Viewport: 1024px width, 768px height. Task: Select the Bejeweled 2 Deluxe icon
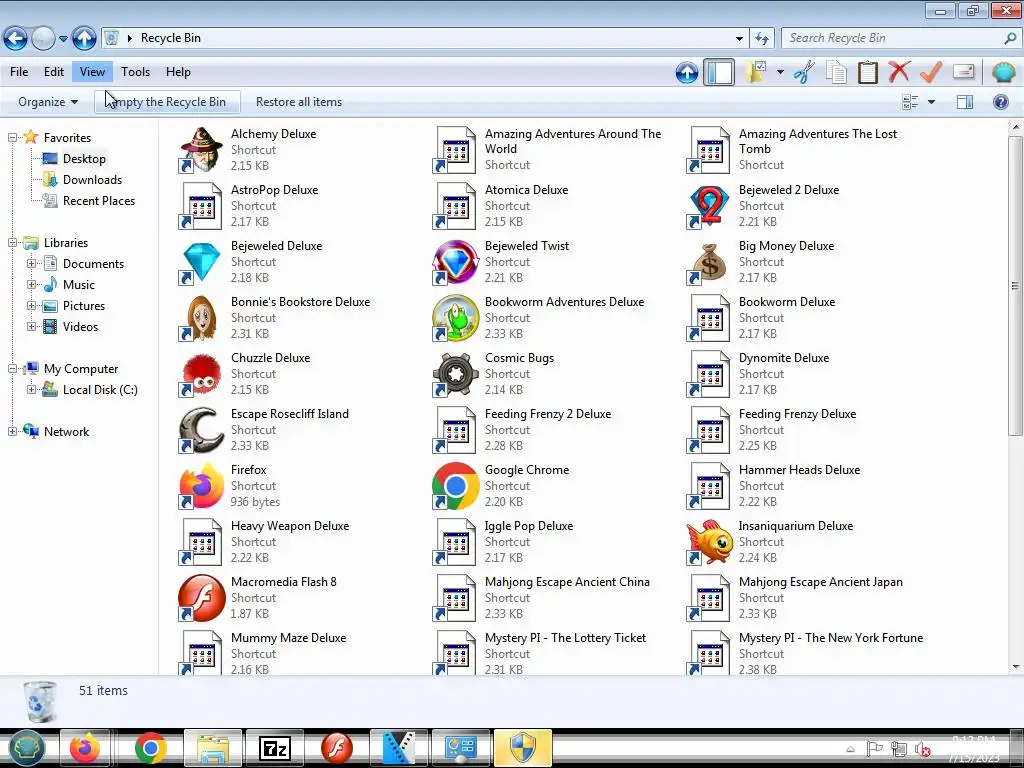(709, 206)
